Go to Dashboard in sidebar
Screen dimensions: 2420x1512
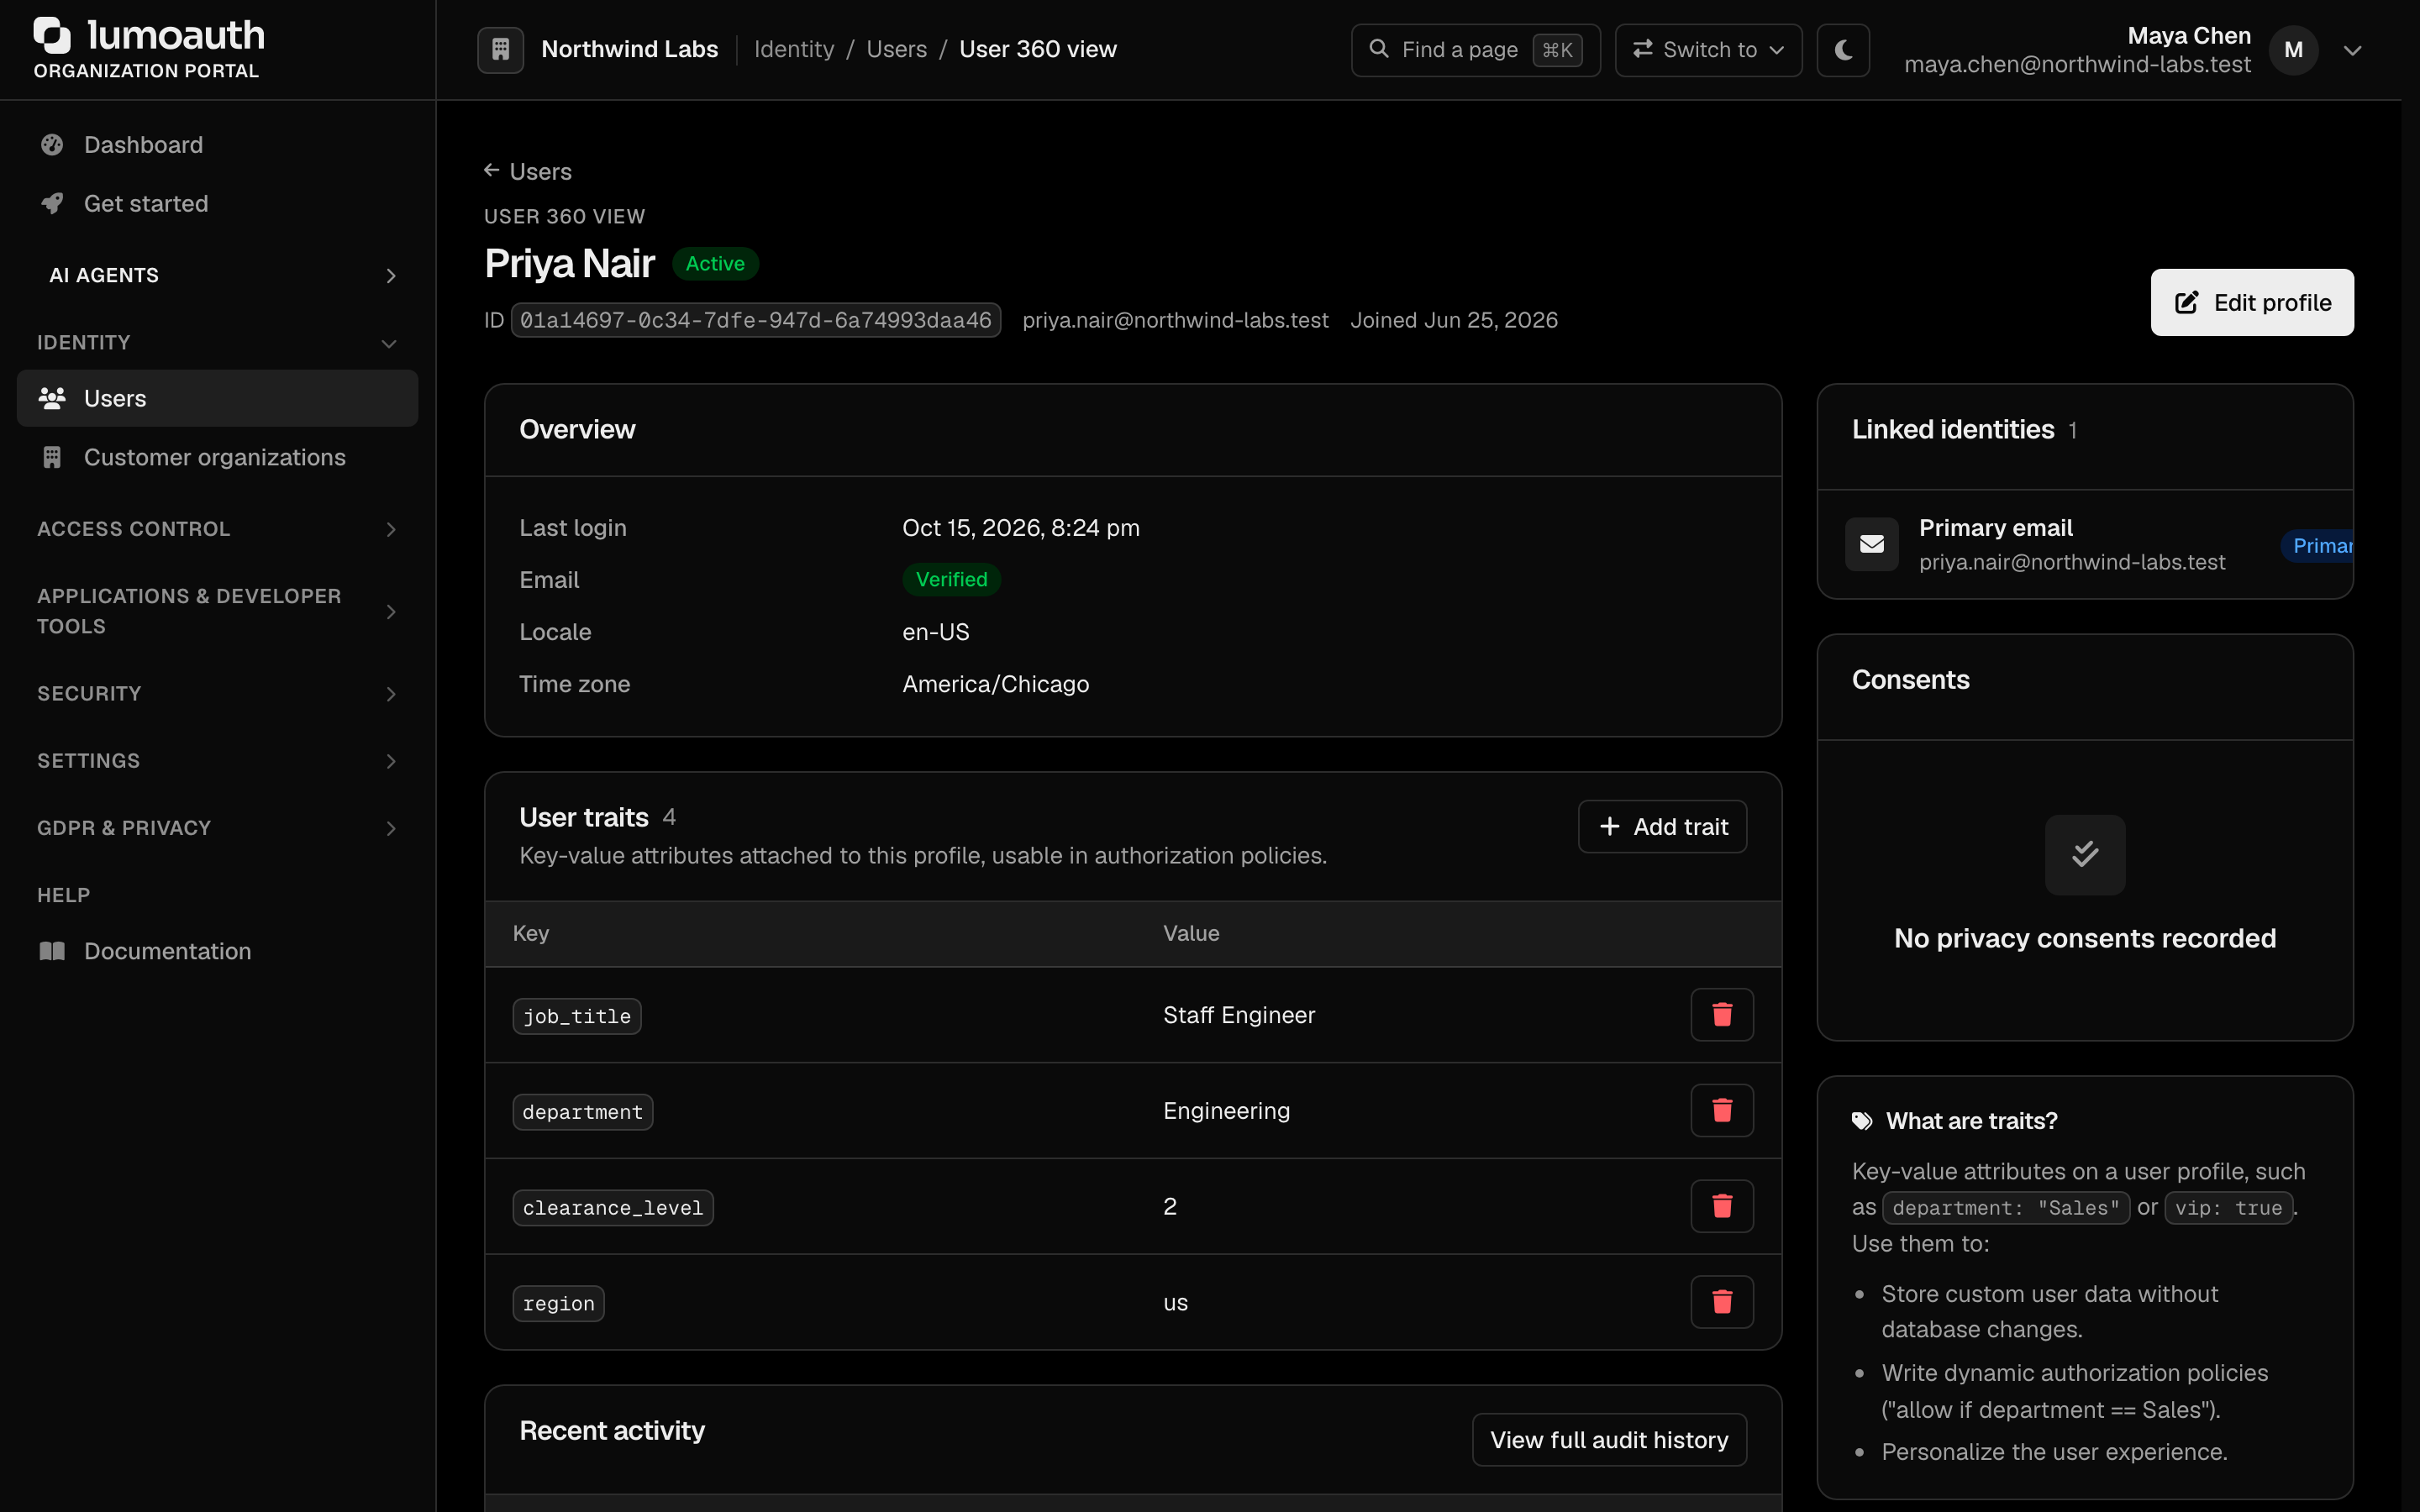pyautogui.click(x=218, y=145)
